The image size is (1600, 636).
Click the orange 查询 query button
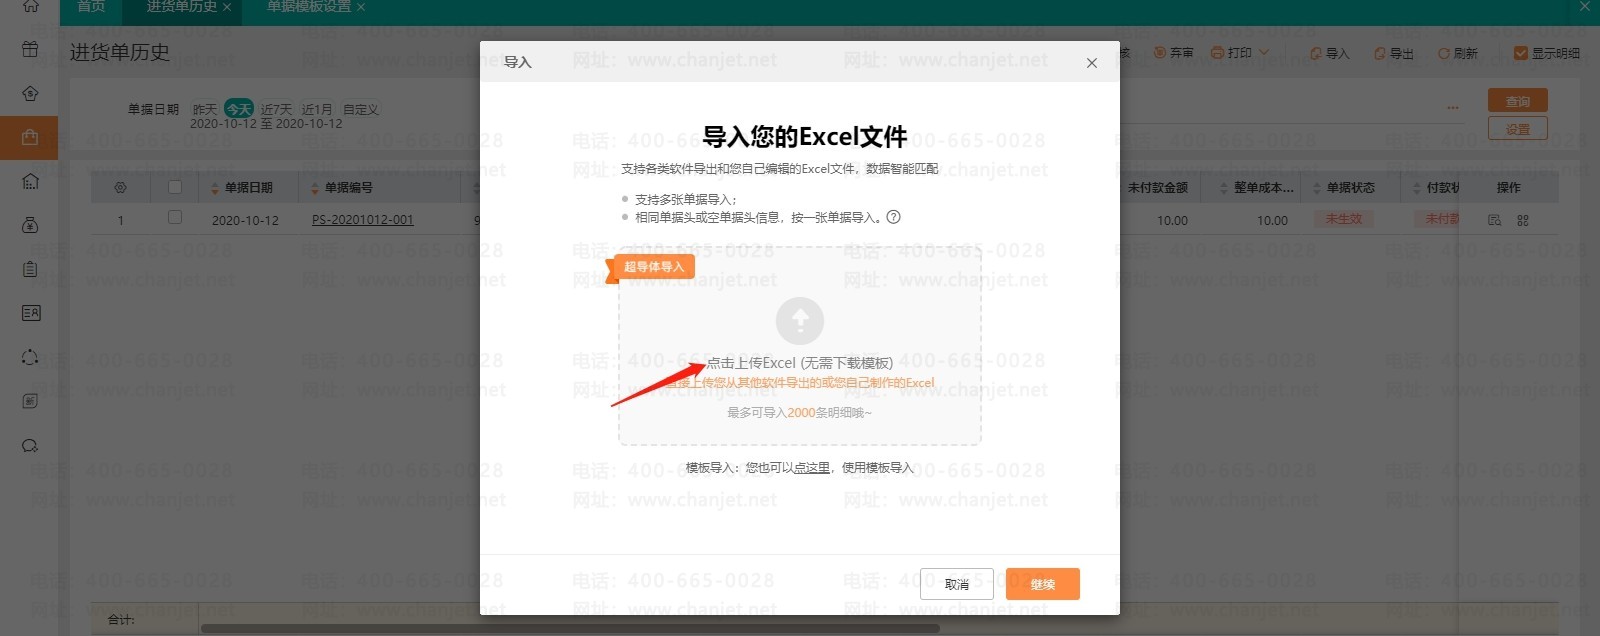click(1518, 101)
